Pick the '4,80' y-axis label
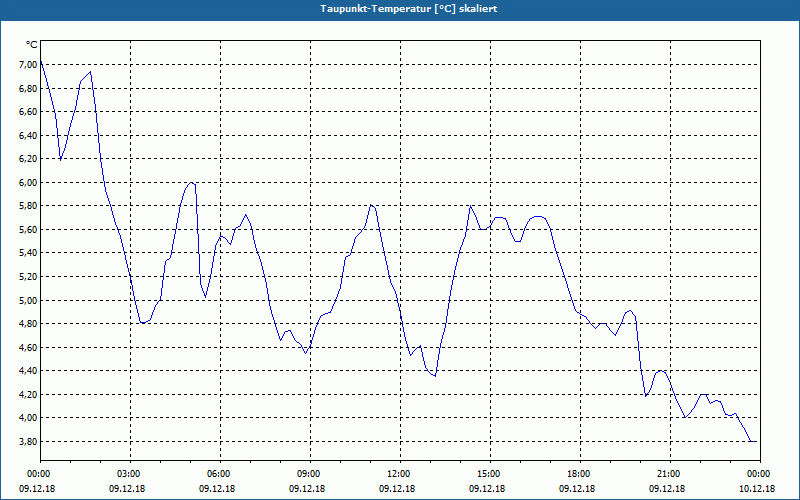The width and height of the screenshot is (800, 500). point(28,324)
